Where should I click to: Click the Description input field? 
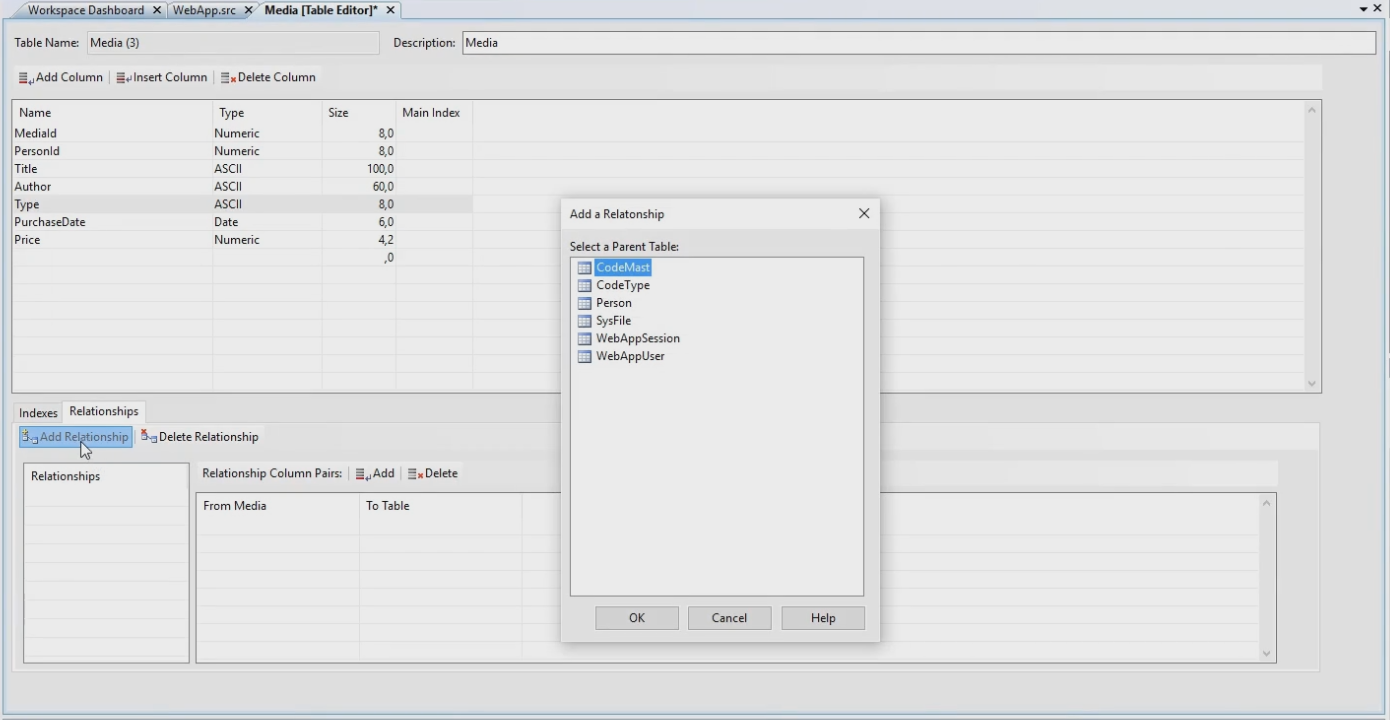pos(918,43)
